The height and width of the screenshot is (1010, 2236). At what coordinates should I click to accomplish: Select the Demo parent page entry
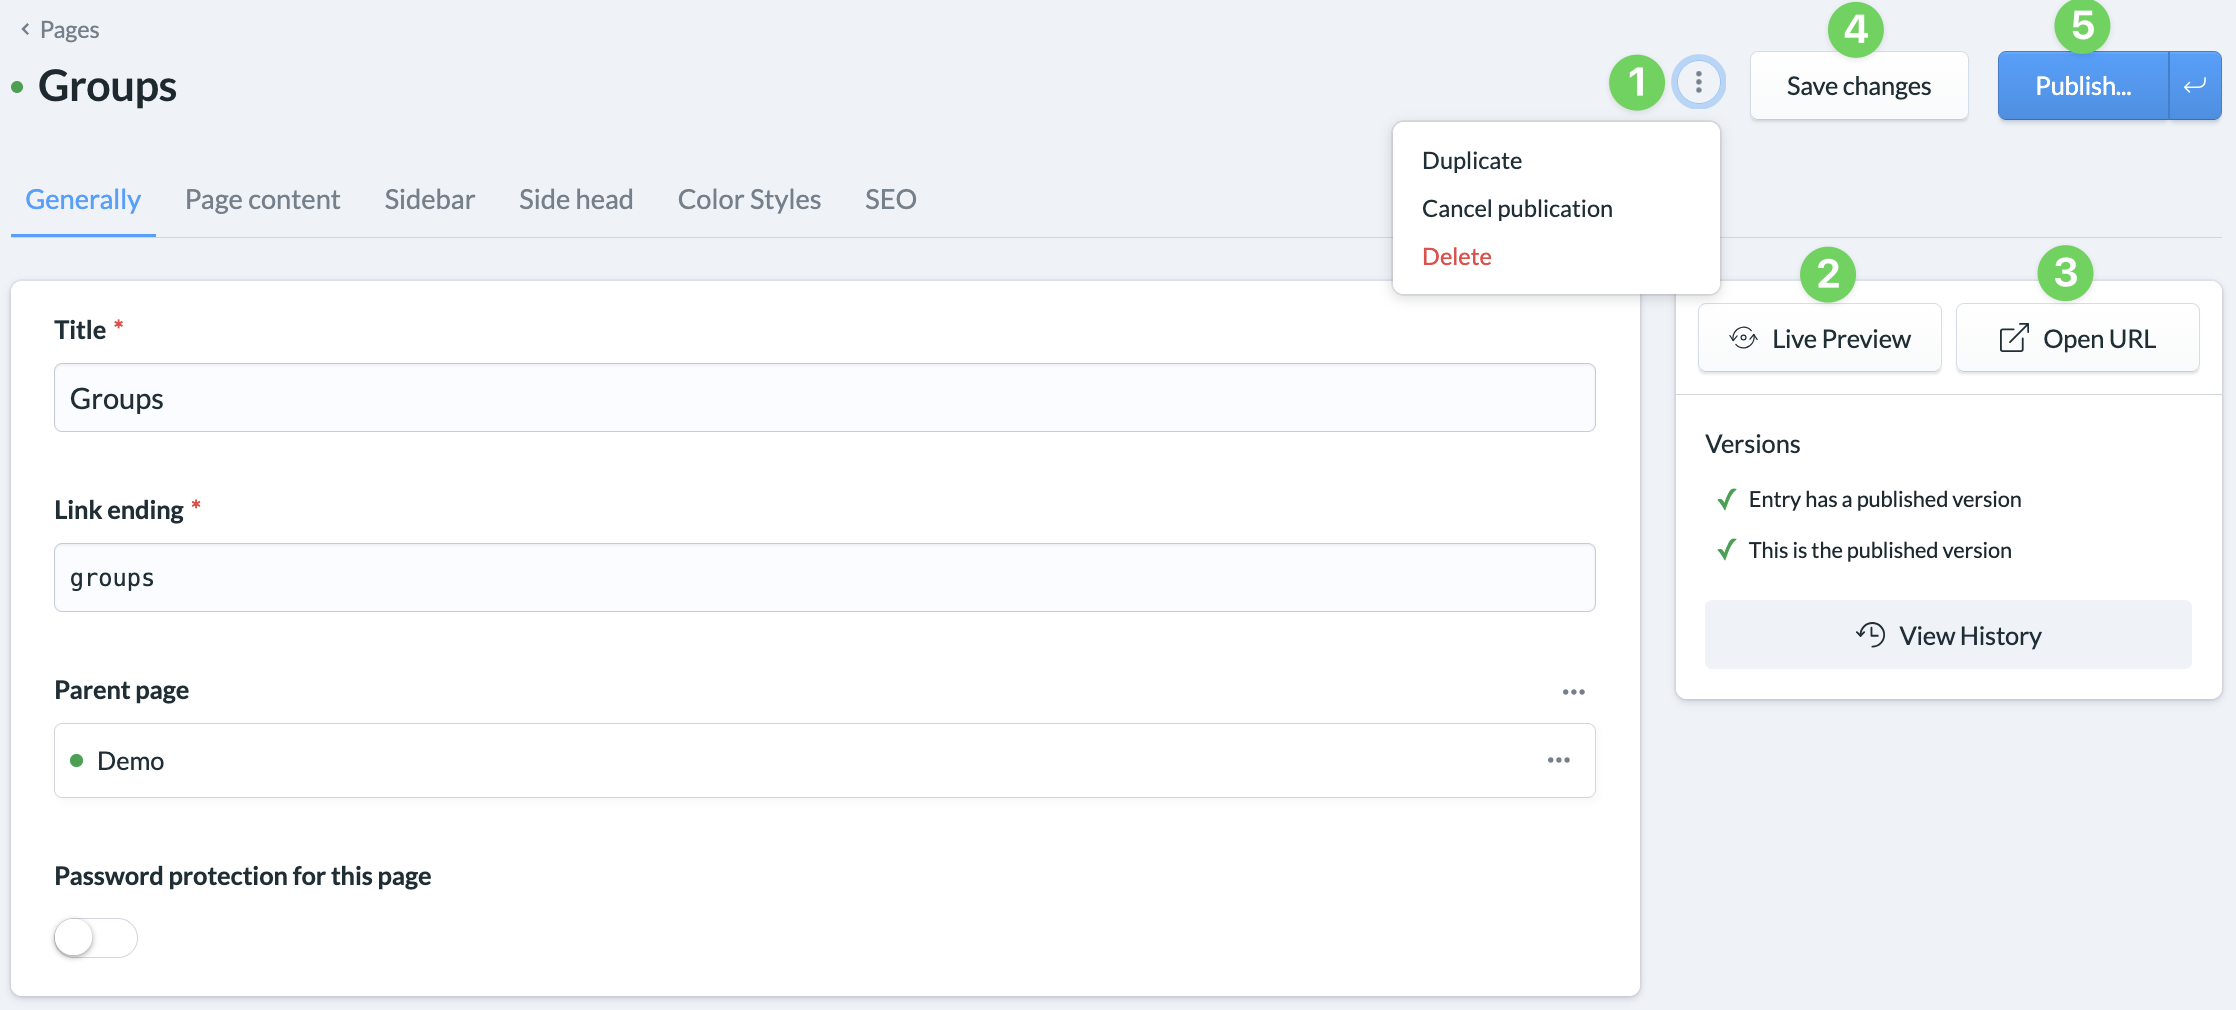825,760
